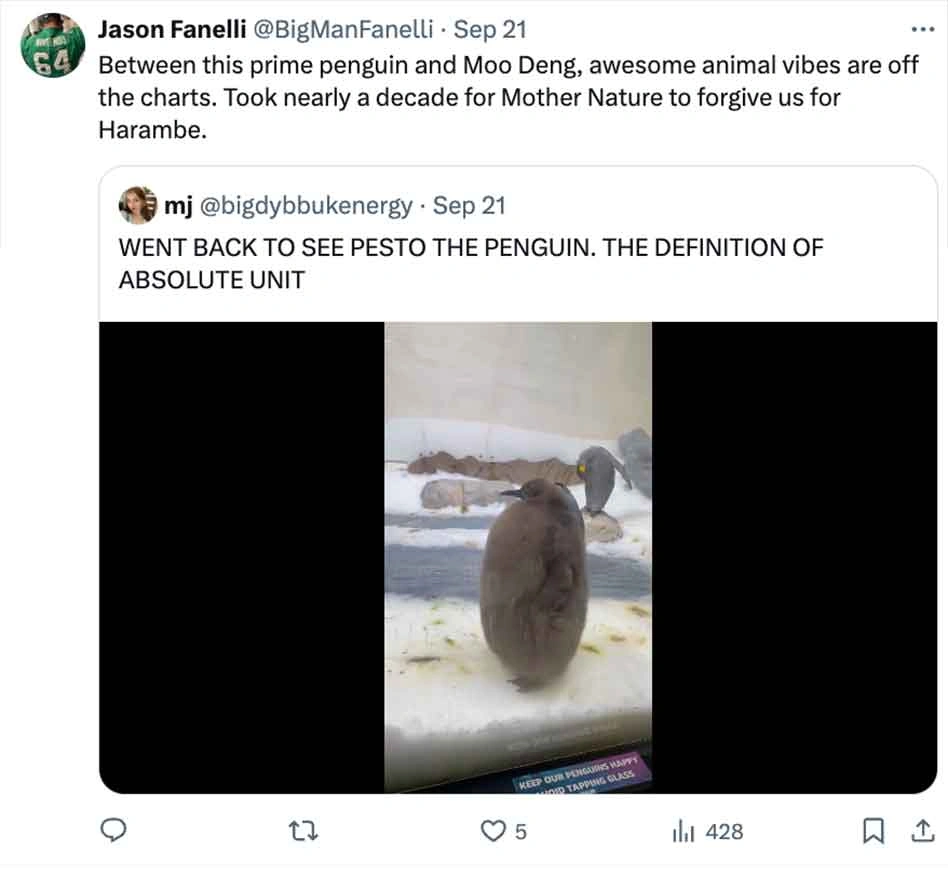Click the share upload arrow icon

919,830
